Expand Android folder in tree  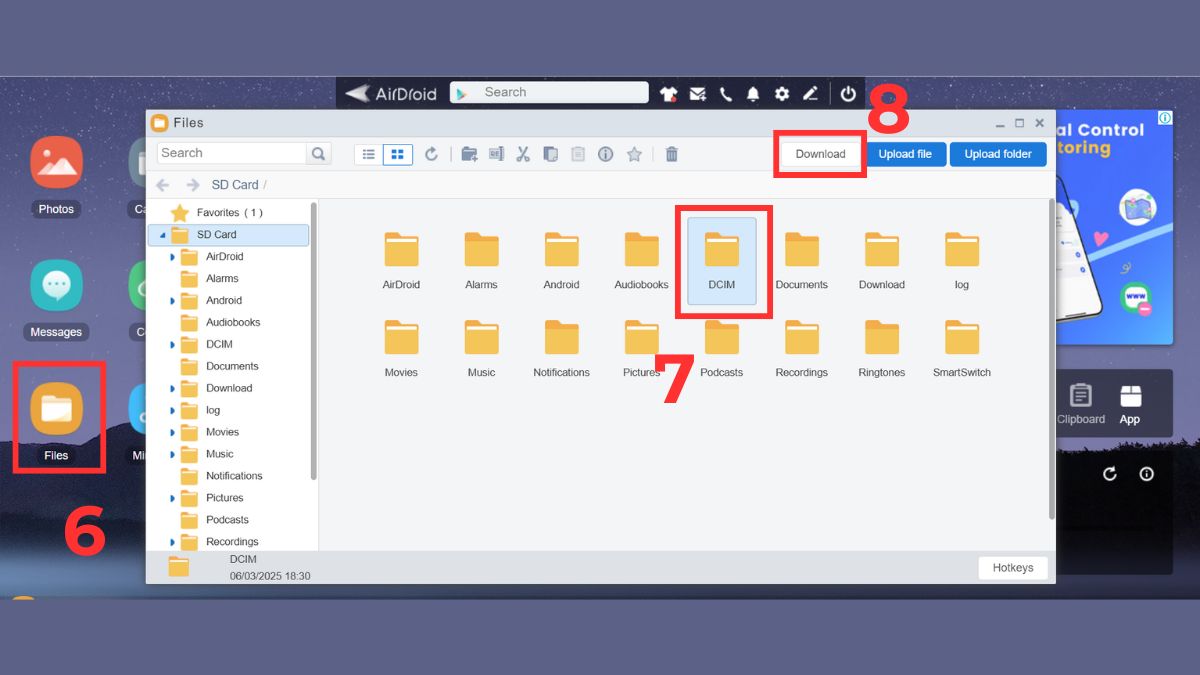[172, 301]
